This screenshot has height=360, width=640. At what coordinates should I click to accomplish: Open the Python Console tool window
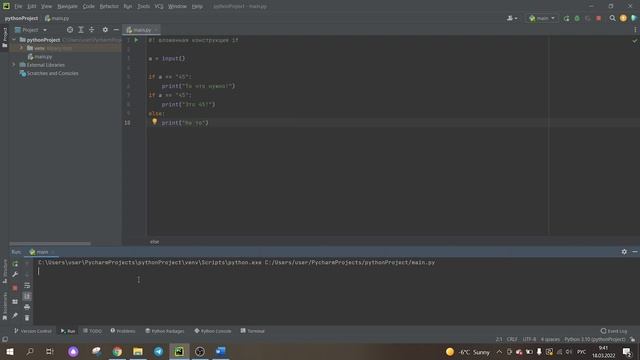pyautogui.click(x=213, y=331)
